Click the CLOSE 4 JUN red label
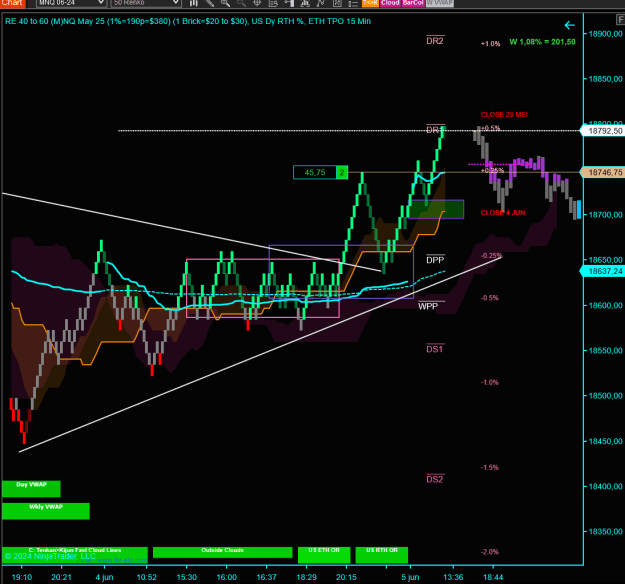The height and width of the screenshot is (584, 625). click(x=503, y=213)
